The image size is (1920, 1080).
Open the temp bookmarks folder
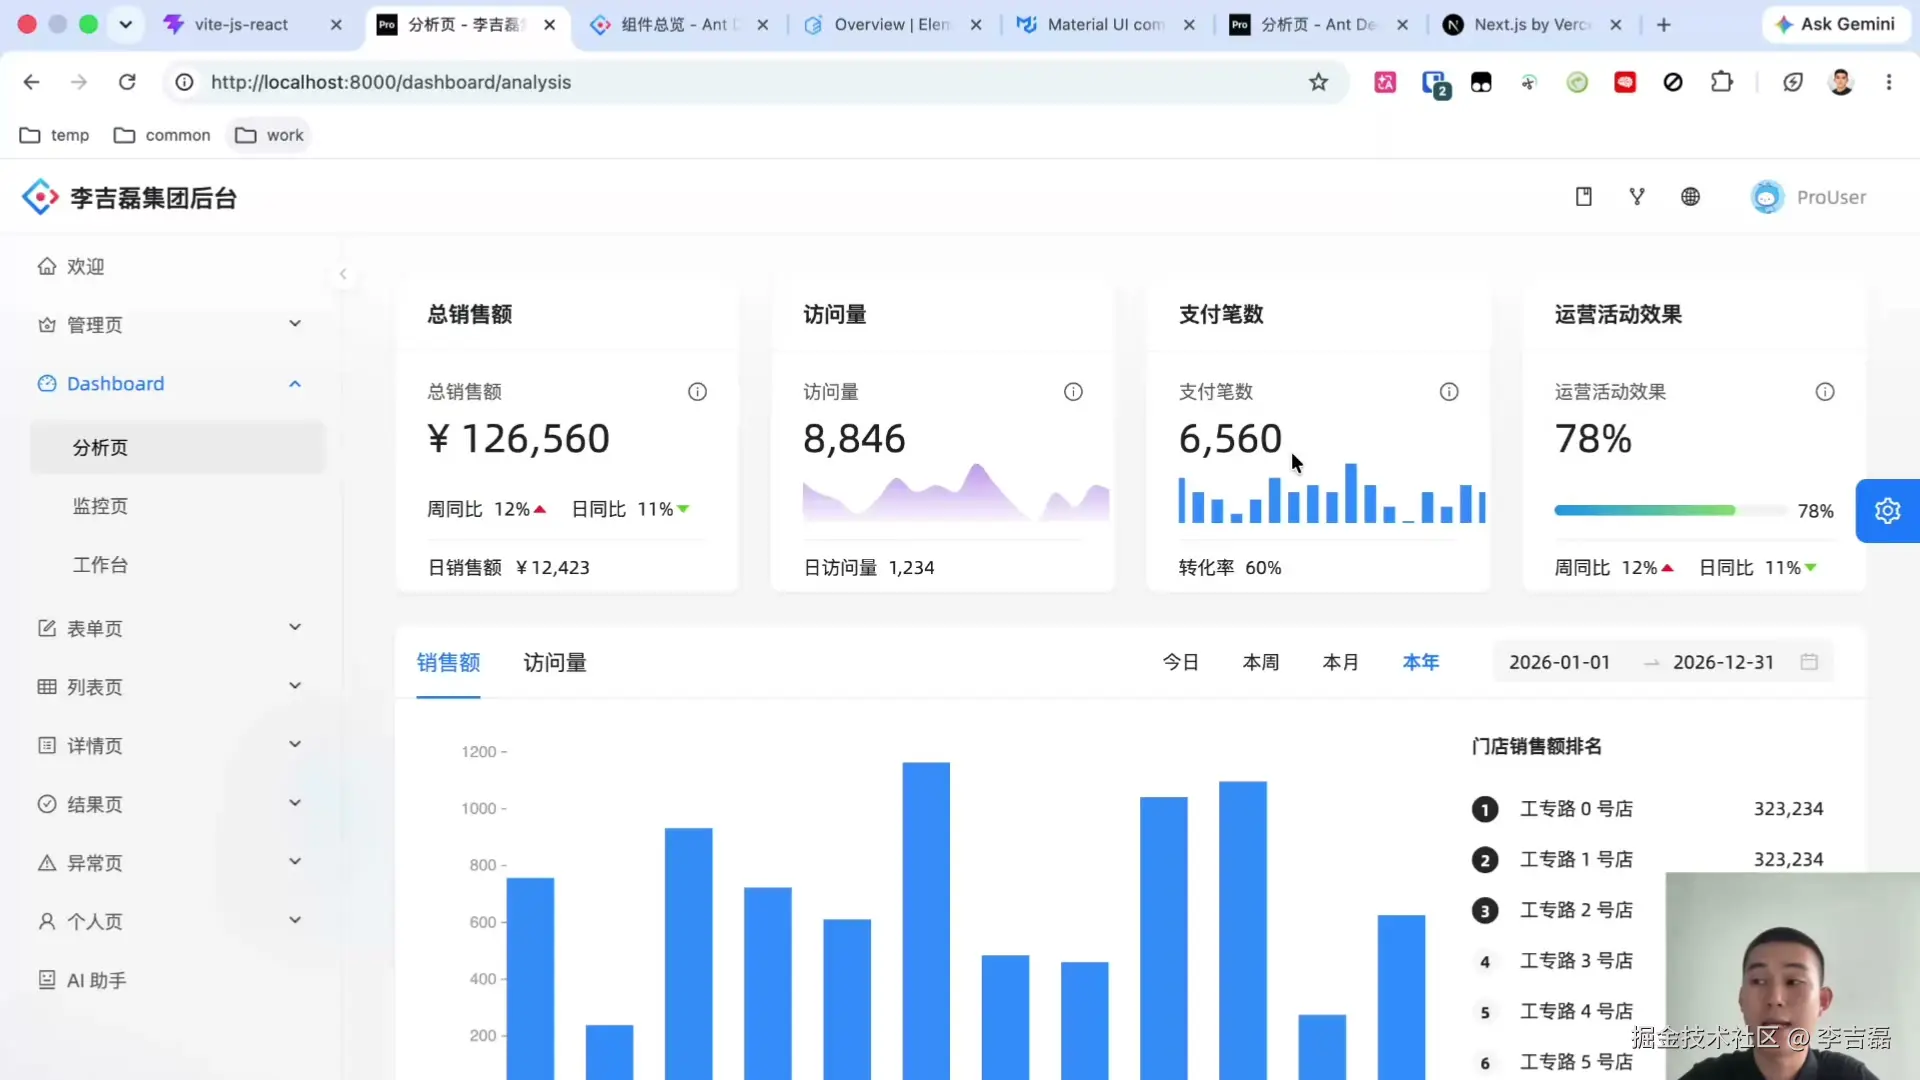[55, 135]
